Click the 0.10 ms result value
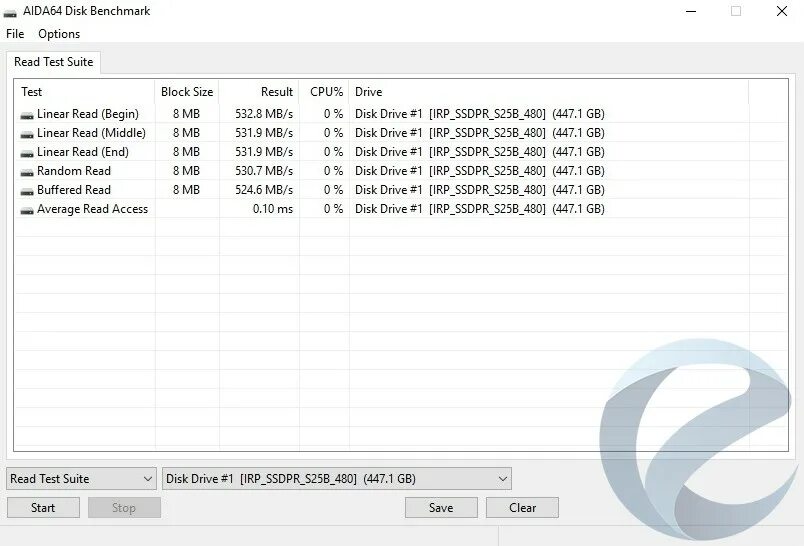The width and height of the screenshot is (804, 546). click(x=273, y=209)
